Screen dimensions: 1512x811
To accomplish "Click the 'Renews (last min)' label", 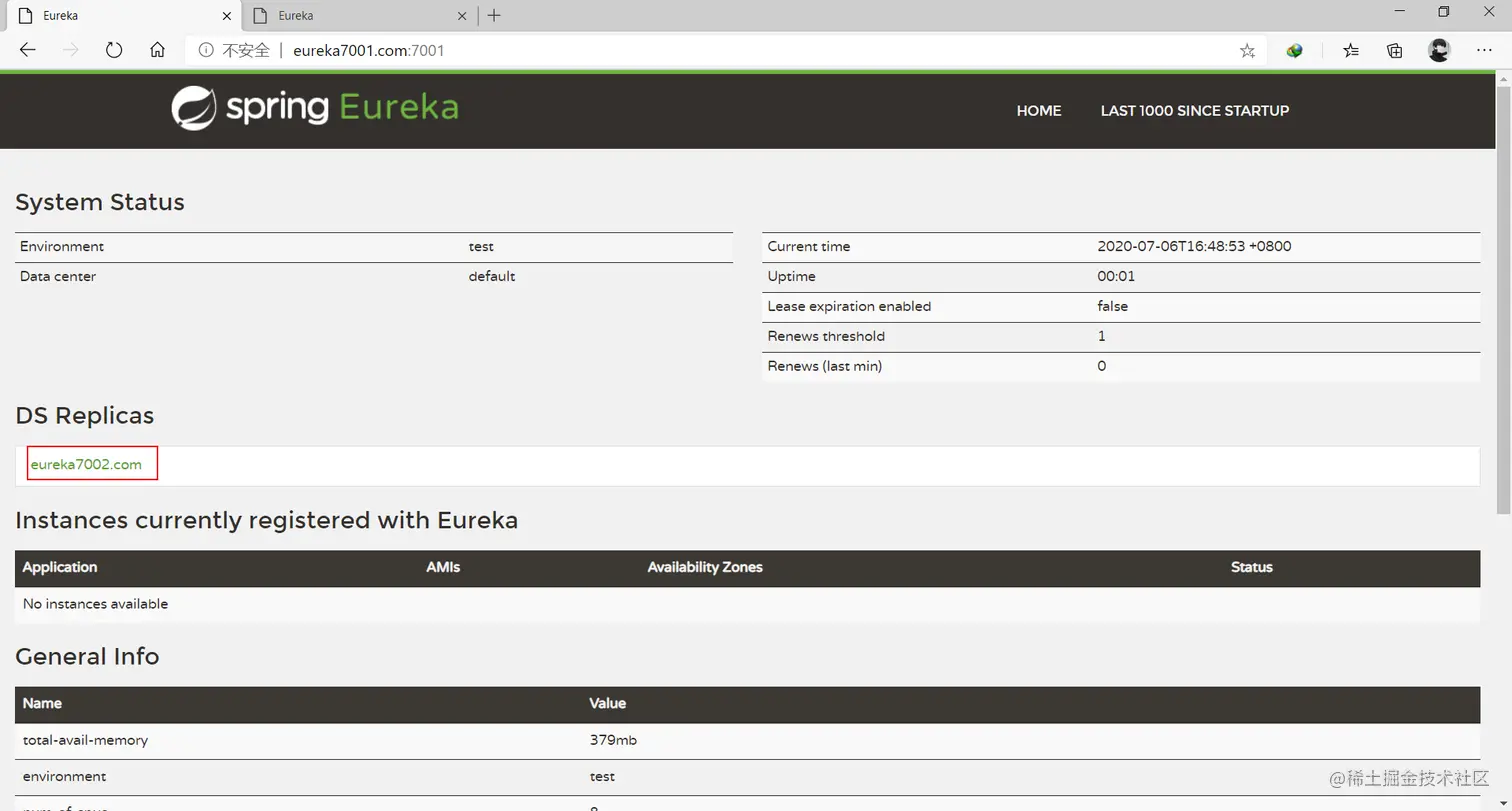I will [x=825, y=366].
